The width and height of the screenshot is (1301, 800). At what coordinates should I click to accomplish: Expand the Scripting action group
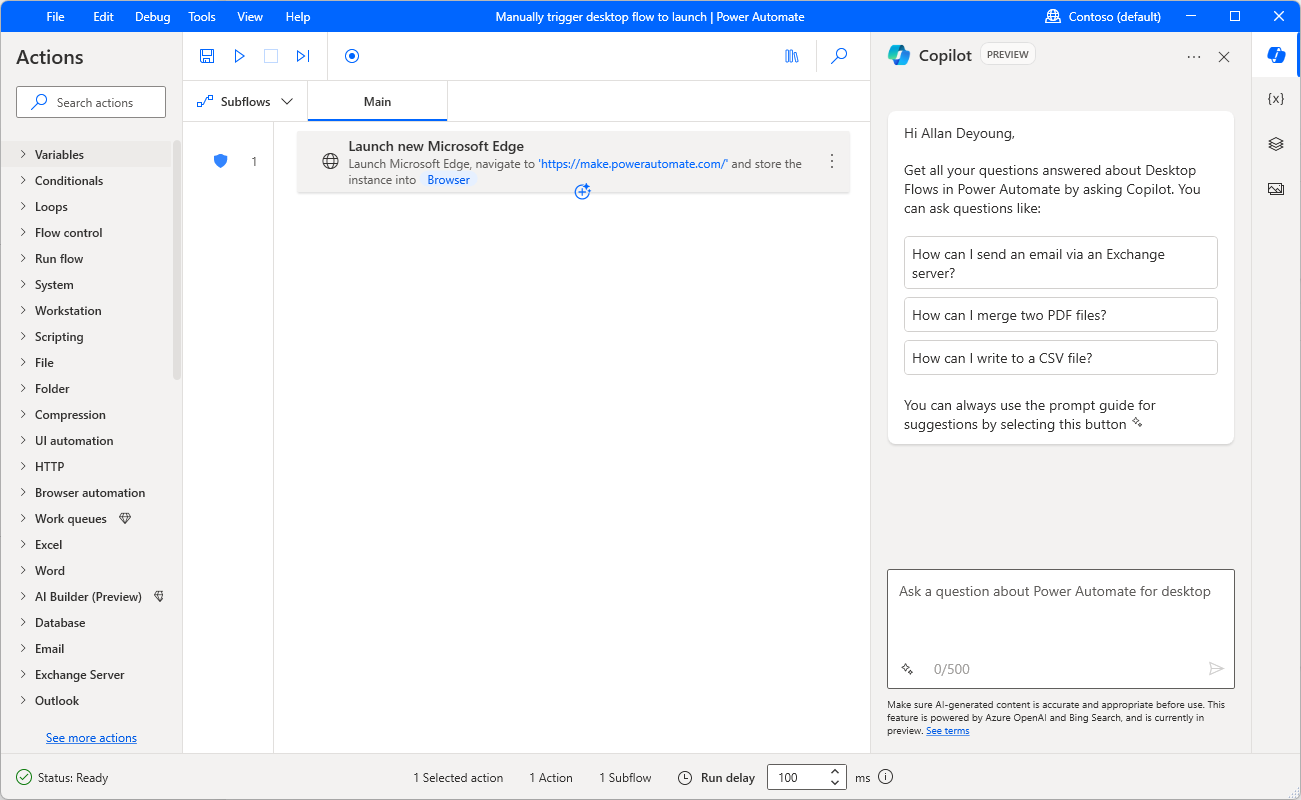click(23, 336)
